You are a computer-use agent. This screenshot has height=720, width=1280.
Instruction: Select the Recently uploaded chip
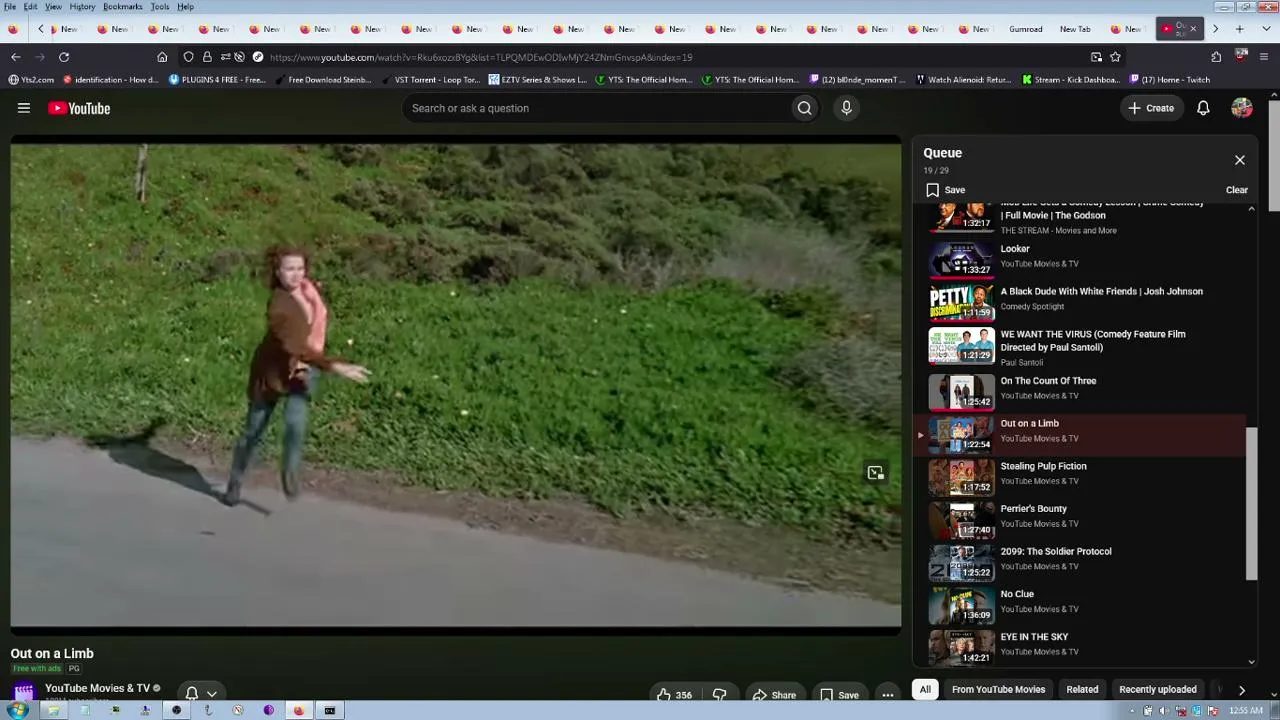[x=1157, y=689]
